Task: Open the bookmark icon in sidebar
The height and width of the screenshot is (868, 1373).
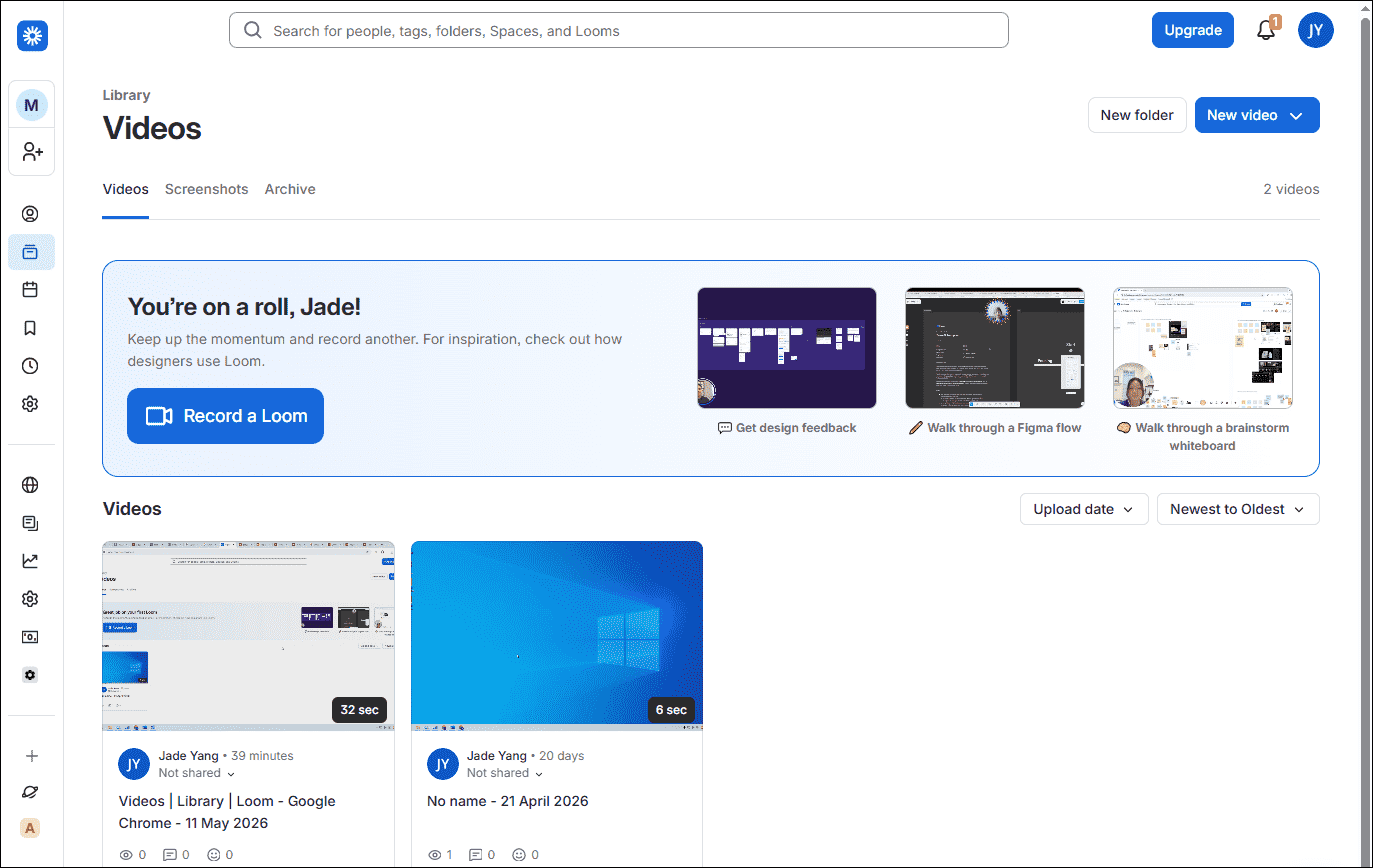Action: pyautogui.click(x=30, y=328)
